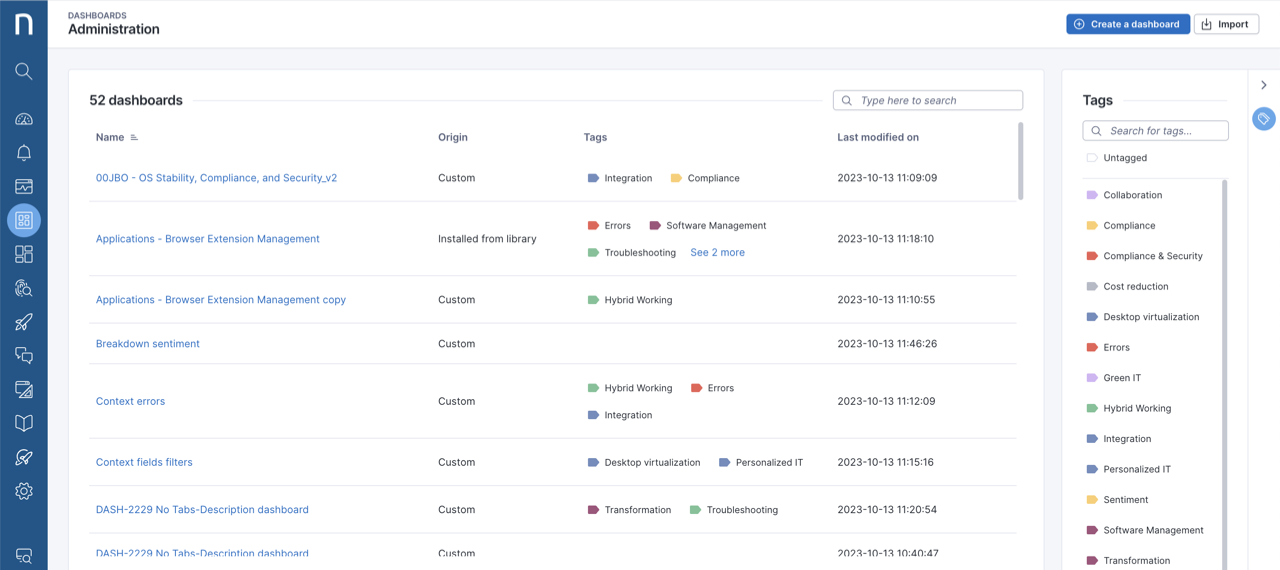
Task: Click the Origin column header
Action: click(x=452, y=137)
